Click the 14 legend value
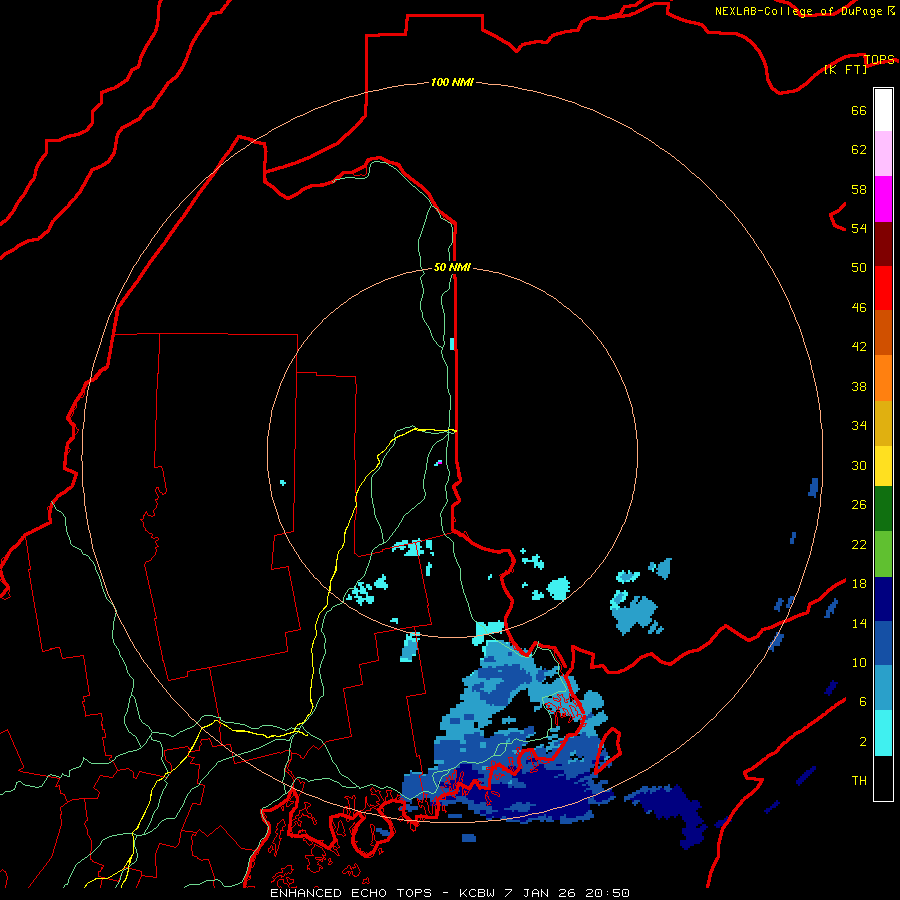This screenshot has width=900, height=900. [x=859, y=623]
